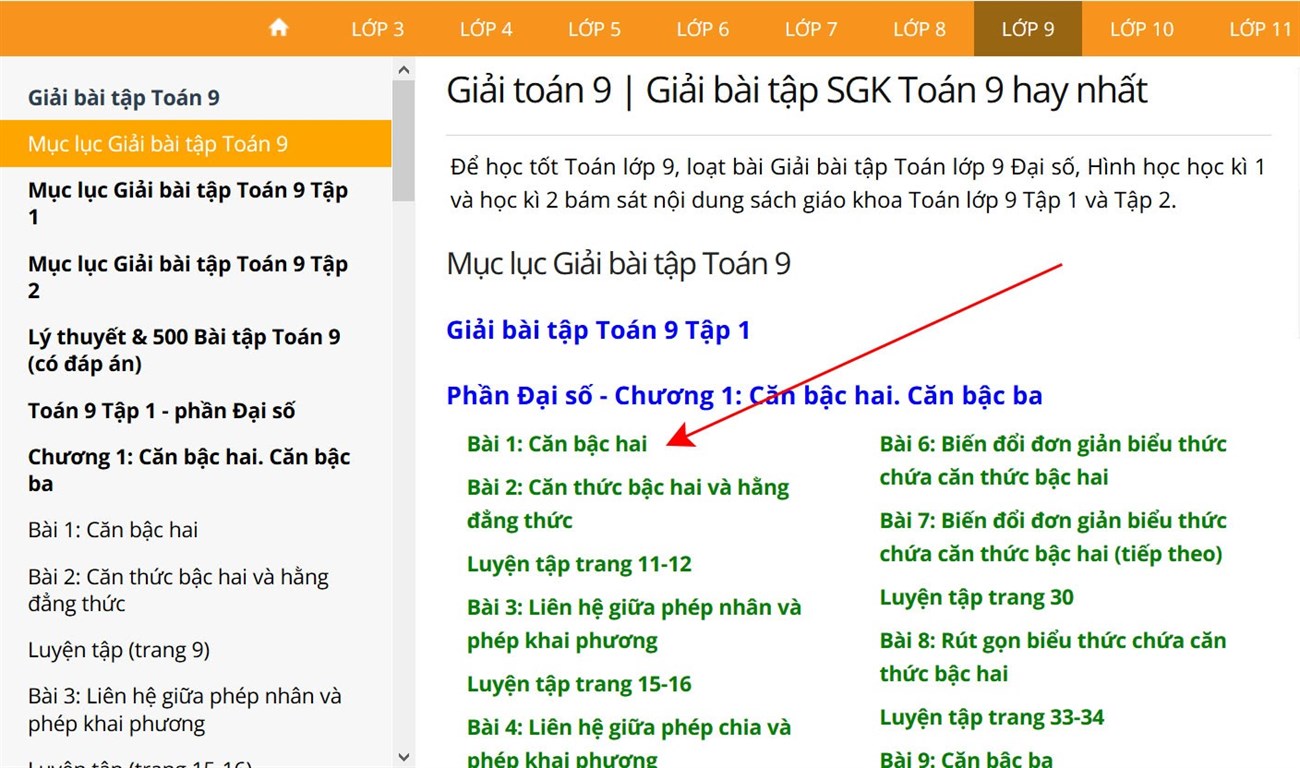Screen dimensions: 1300x768
Task: Open the LỚP 7 menu tab
Action: coord(811,29)
